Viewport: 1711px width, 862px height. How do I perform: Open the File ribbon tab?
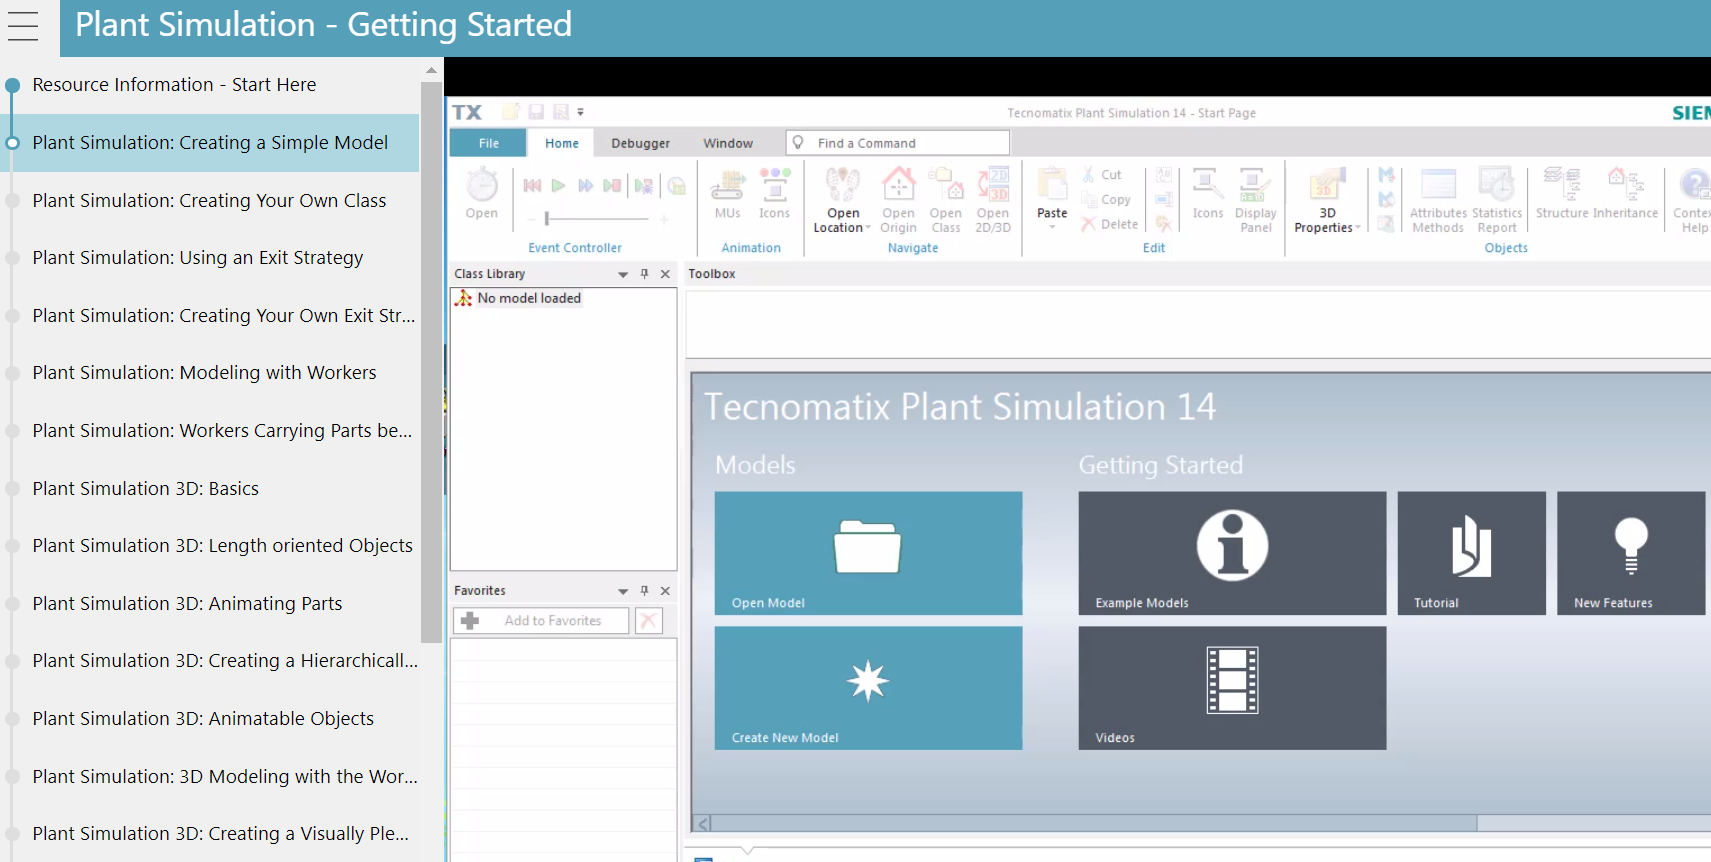[488, 143]
